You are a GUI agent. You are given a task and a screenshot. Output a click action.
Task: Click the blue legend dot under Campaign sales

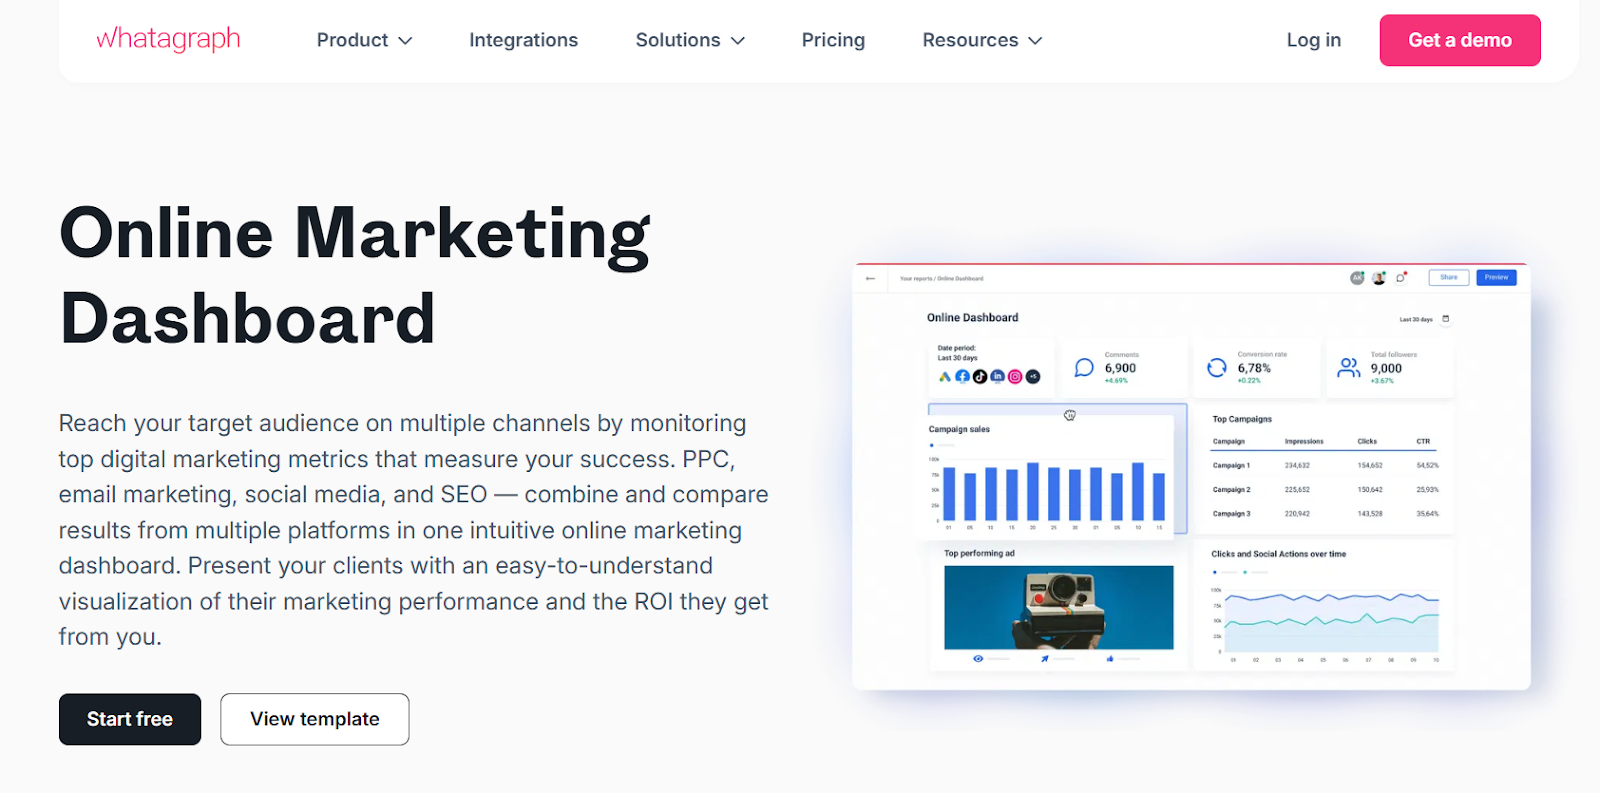click(932, 445)
